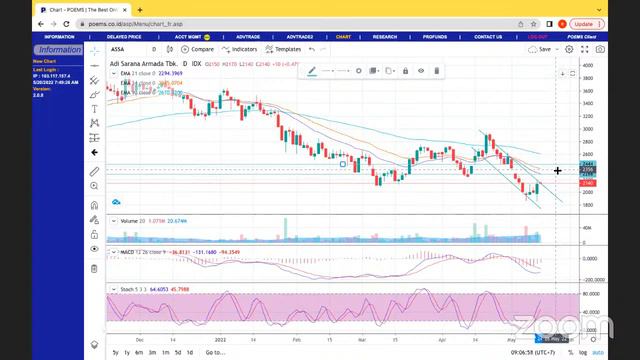
Task: Open the Compare symbol dialog
Action: (x=198, y=49)
